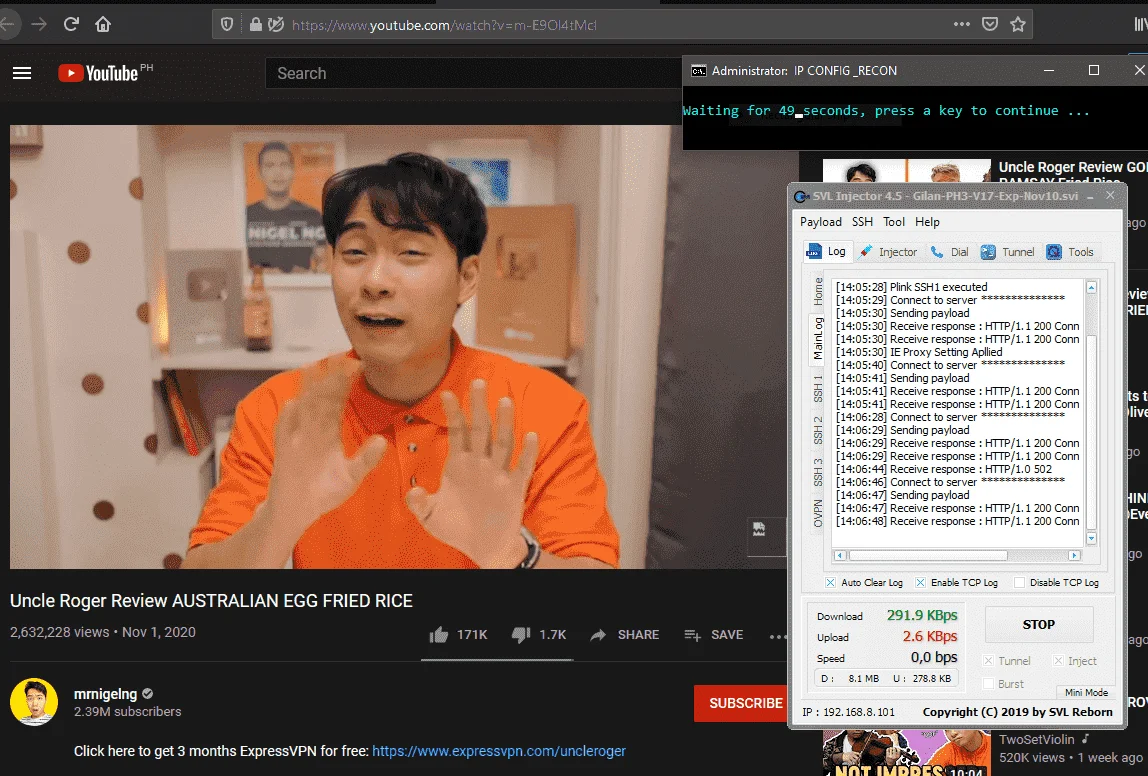This screenshot has height=776, width=1148.
Task: Open Tool menu in SVL Injector
Action: 894,222
